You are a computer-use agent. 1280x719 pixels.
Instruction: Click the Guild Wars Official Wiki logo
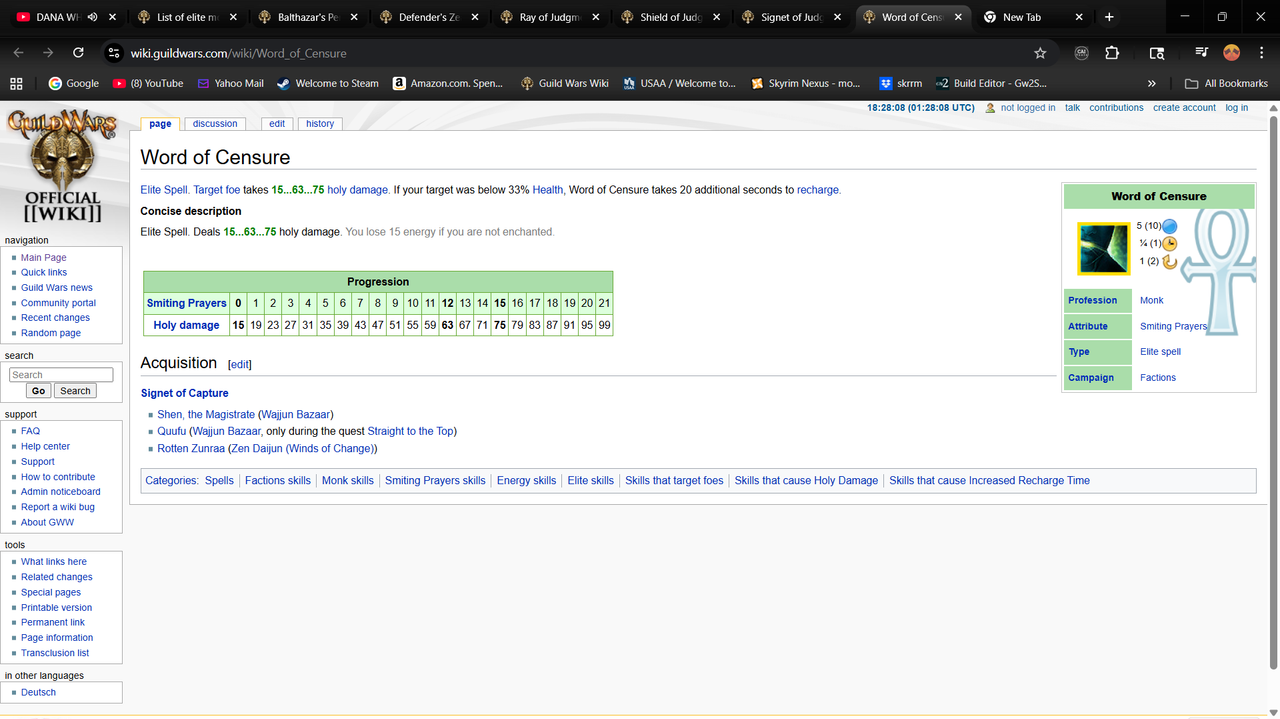point(62,165)
